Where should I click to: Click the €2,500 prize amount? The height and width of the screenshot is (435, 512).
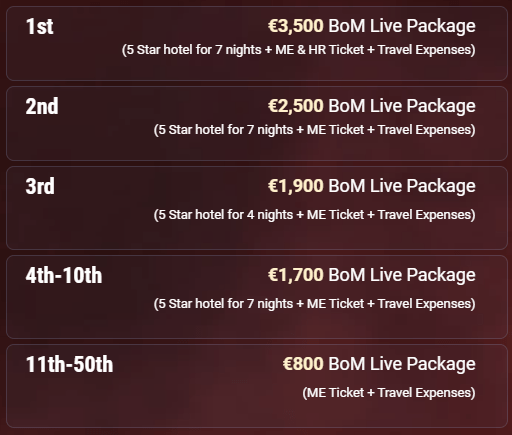296,106
